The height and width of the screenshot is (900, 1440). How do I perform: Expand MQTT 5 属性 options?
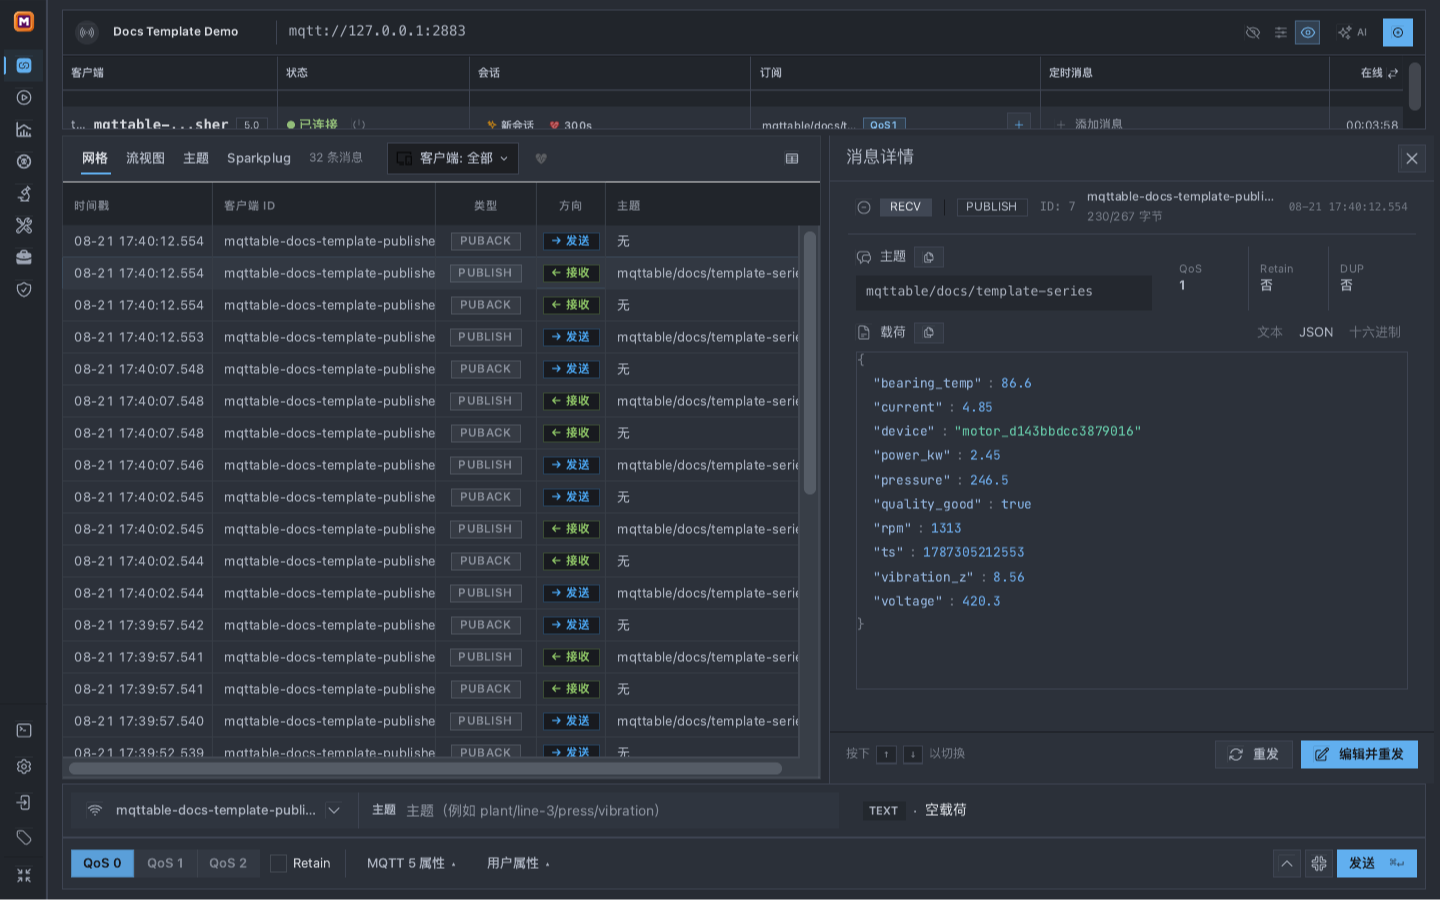411,863
